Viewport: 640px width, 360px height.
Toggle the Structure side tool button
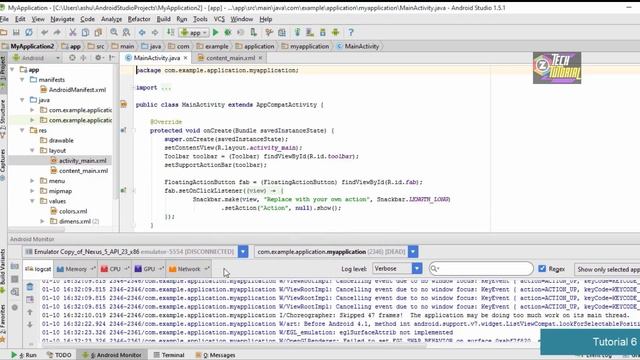(x=3, y=118)
